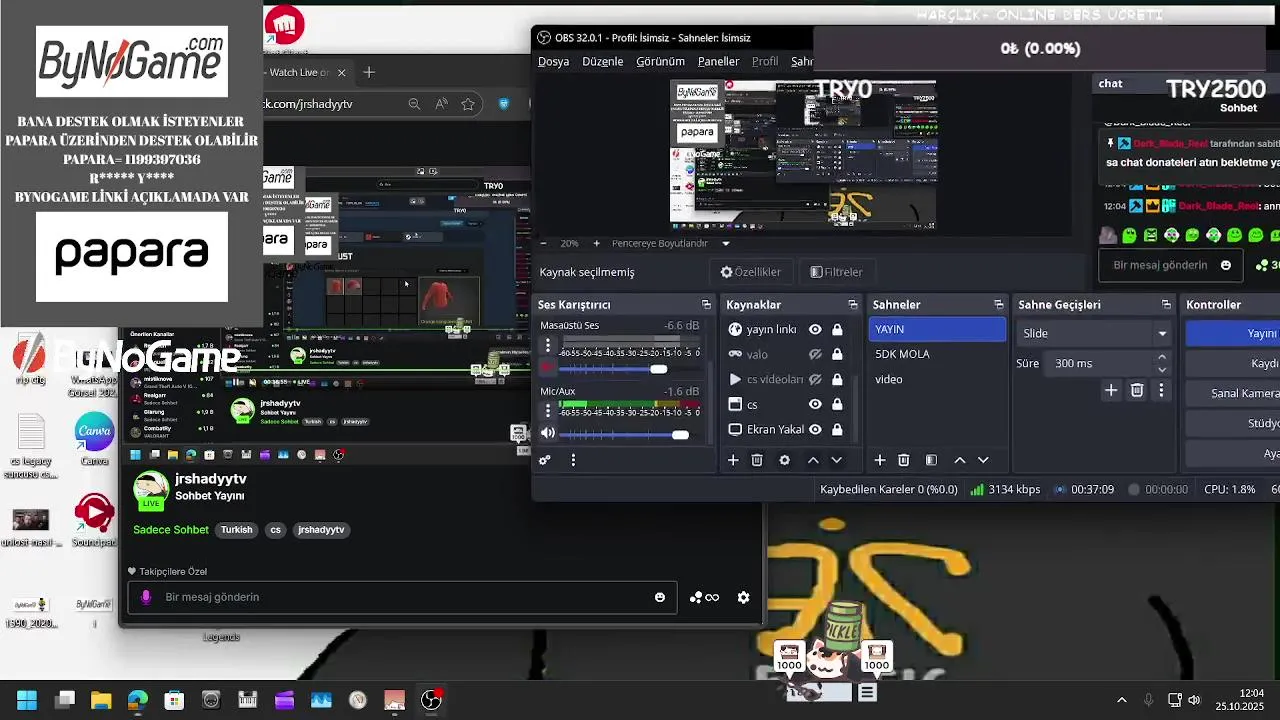Open the Düzenle menu
The height and width of the screenshot is (720, 1280).
coord(602,61)
